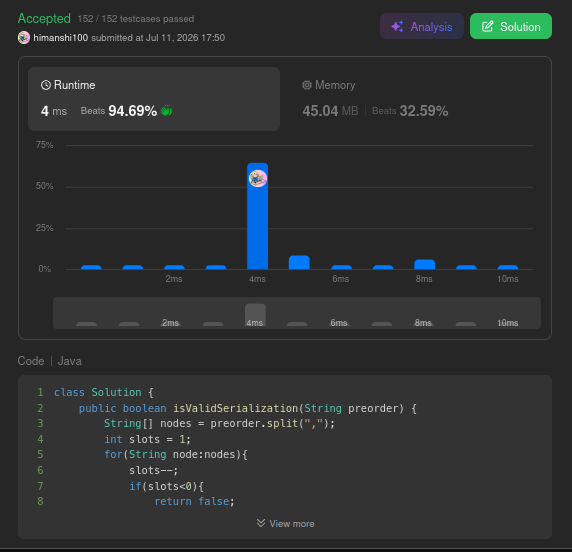The width and height of the screenshot is (572, 552).
Task: Click code line 'return false;'
Action: pyautogui.click(x=194, y=501)
